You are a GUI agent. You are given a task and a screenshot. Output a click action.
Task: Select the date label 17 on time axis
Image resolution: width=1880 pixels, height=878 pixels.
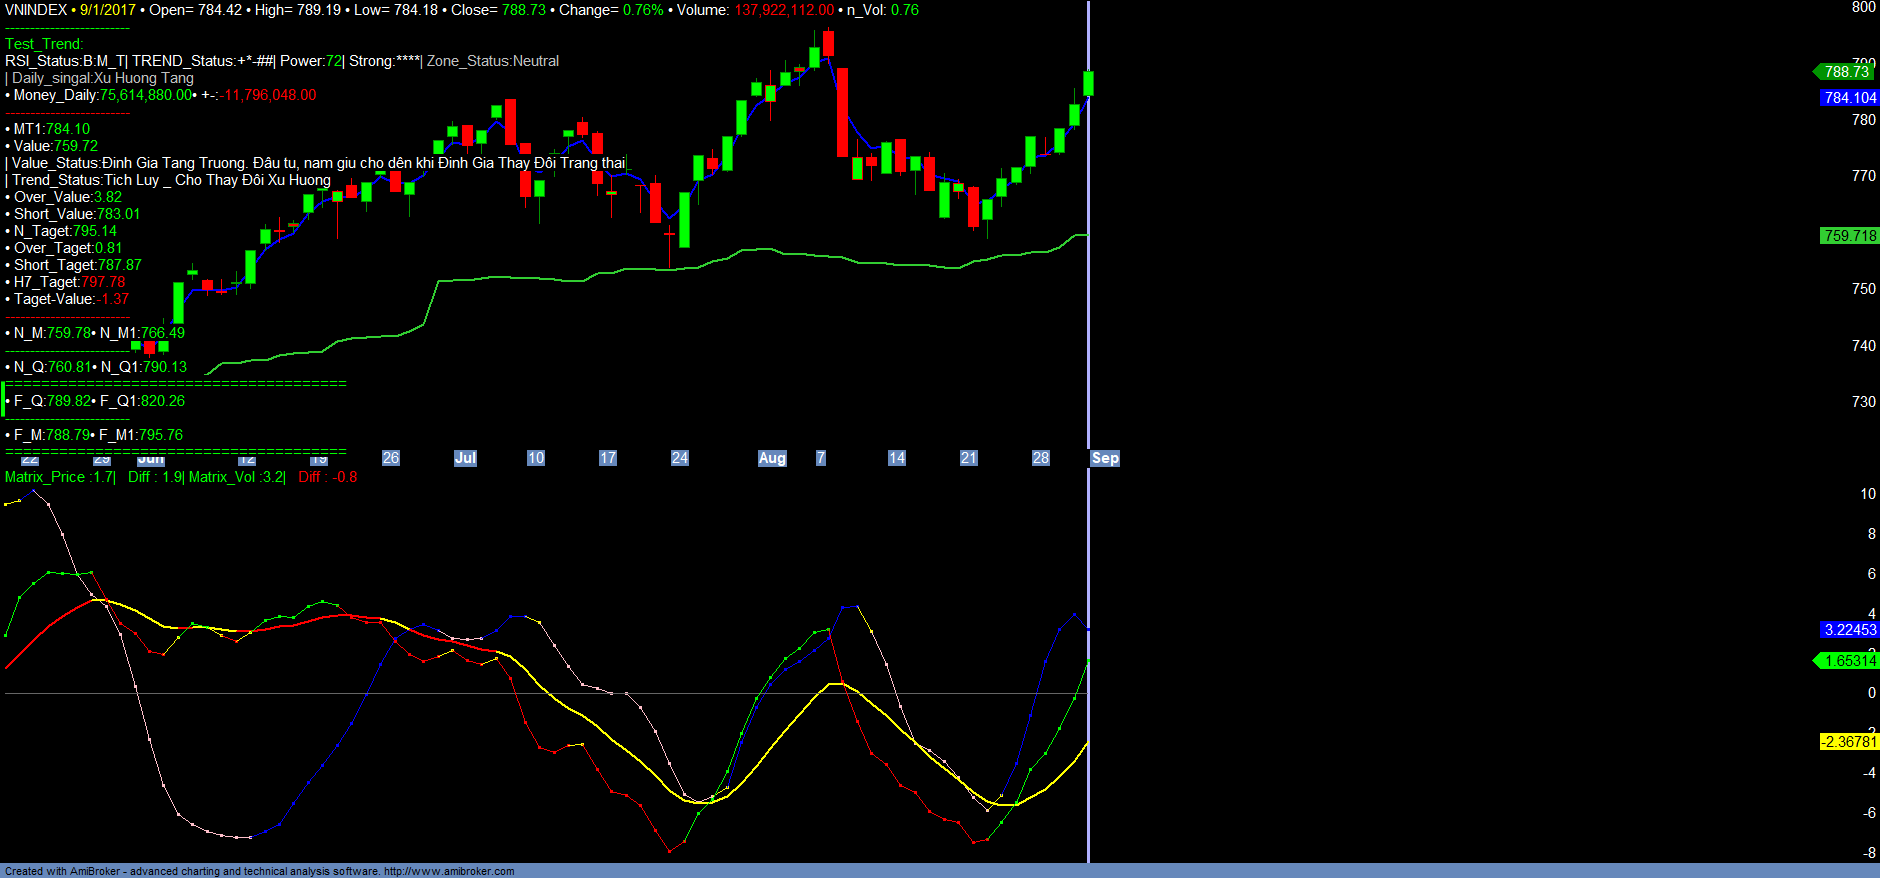[x=608, y=458]
